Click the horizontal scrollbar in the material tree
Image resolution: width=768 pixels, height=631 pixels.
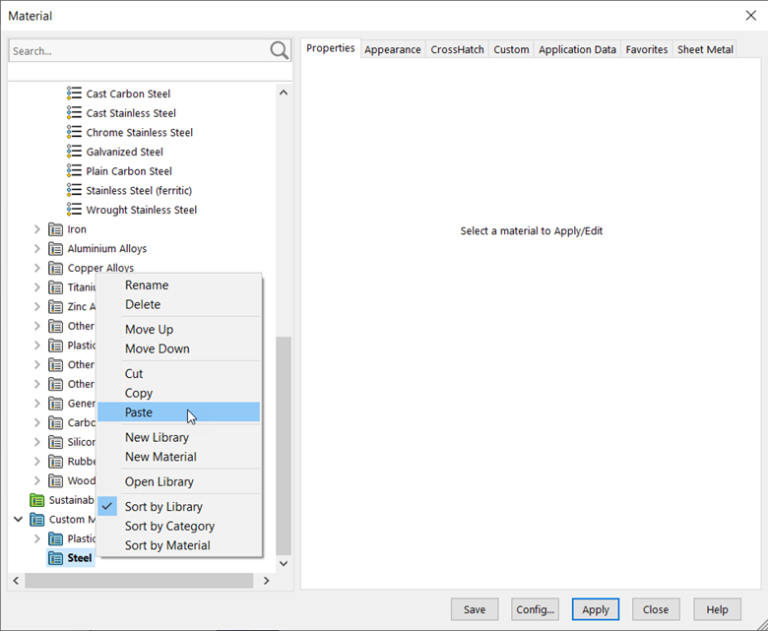click(x=140, y=580)
